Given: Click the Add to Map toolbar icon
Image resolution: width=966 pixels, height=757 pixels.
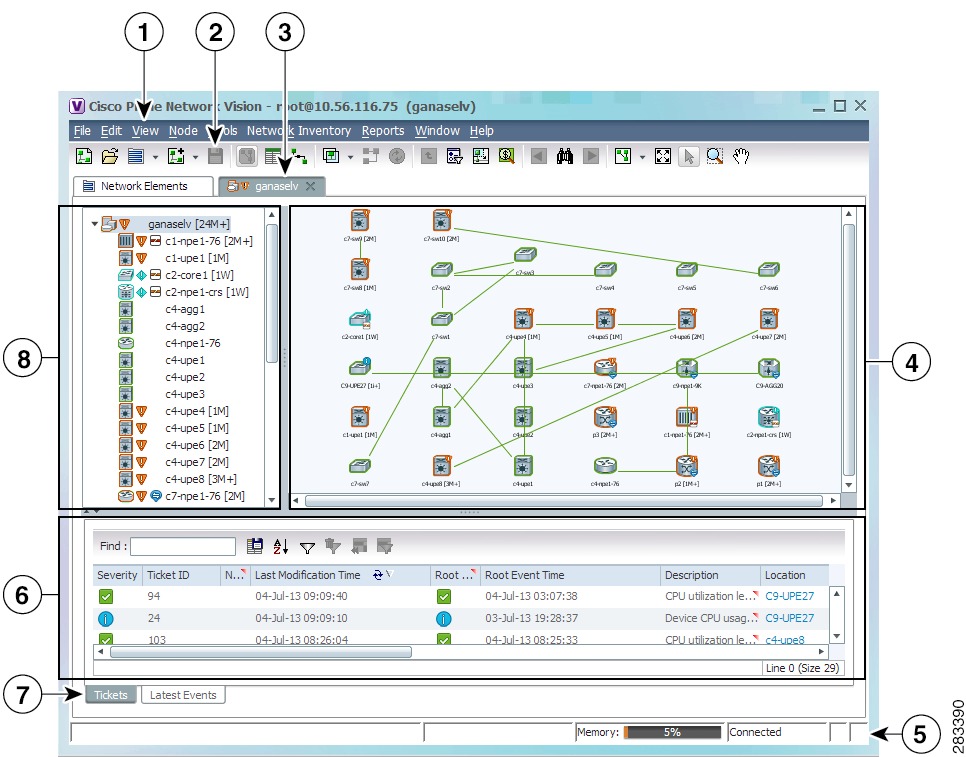Looking at the screenshot, I should coord(176,156).
